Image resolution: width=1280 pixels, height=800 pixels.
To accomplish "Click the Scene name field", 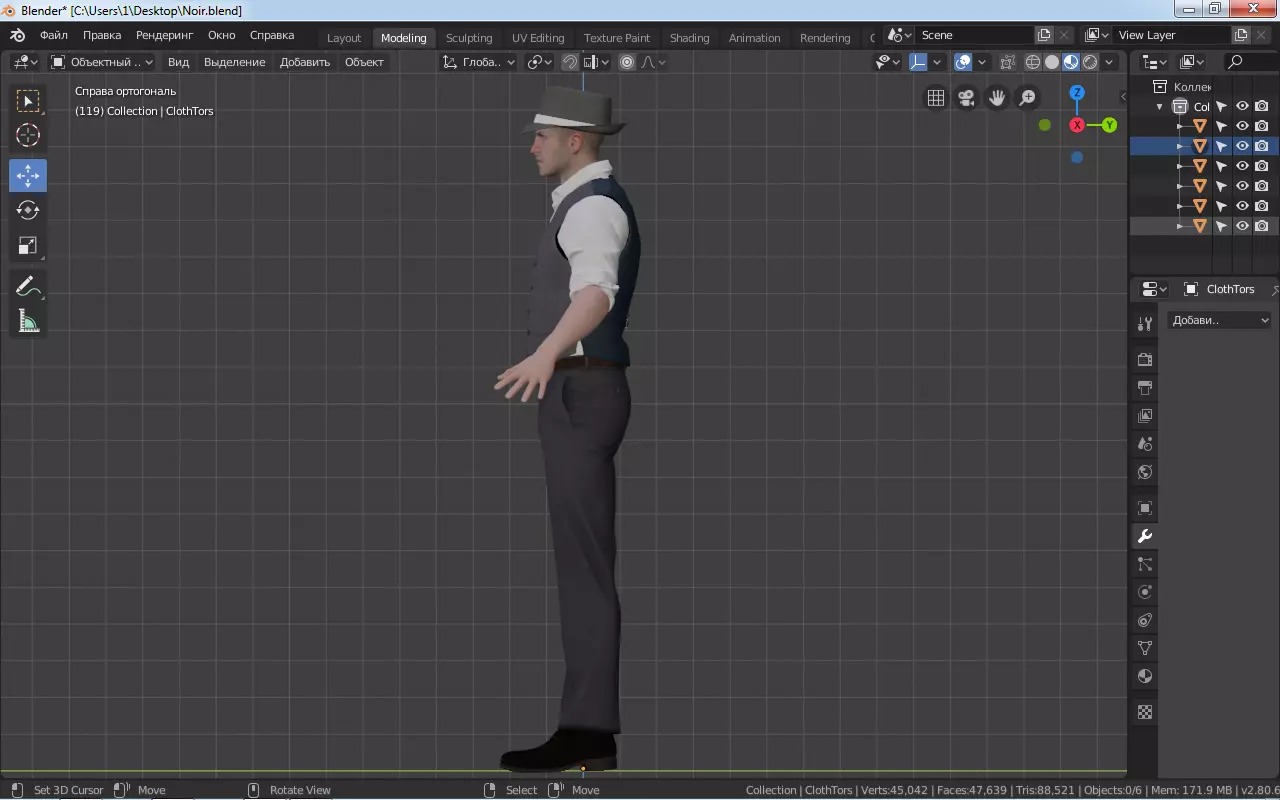I will tap(975, 35).
